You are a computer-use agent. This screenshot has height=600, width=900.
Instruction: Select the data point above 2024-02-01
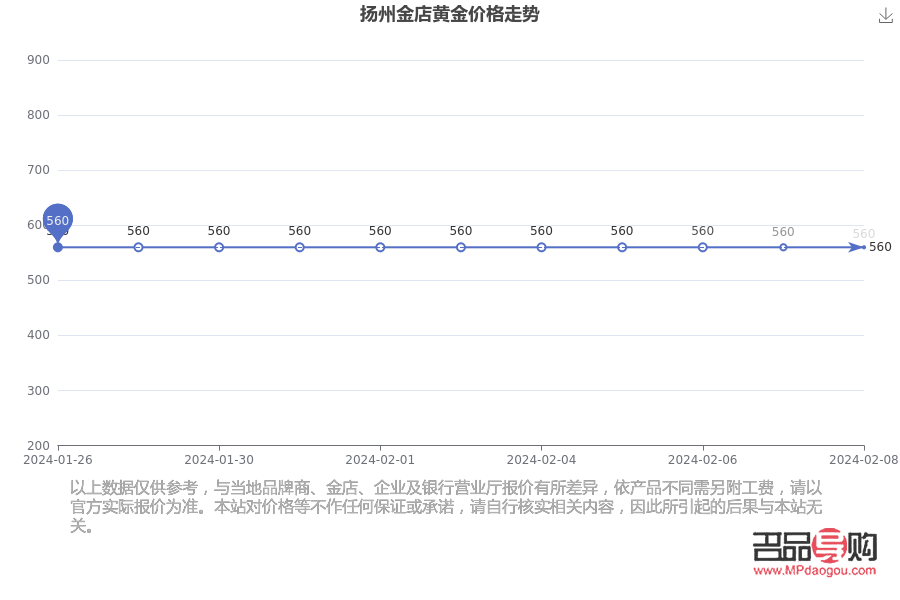click(x=380, y=247)
